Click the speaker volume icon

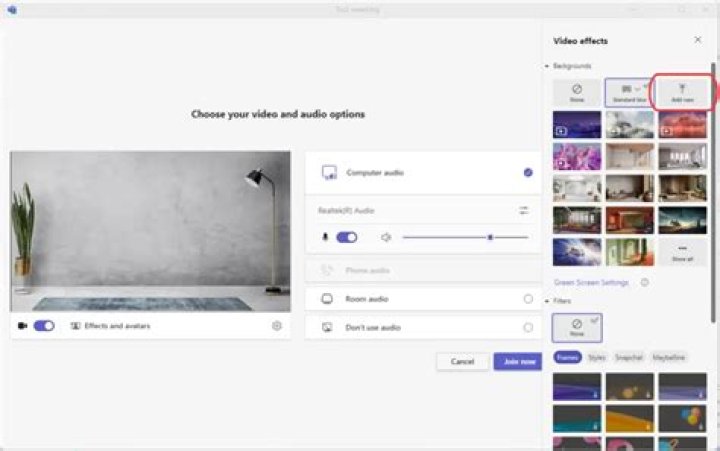(385, 238)
